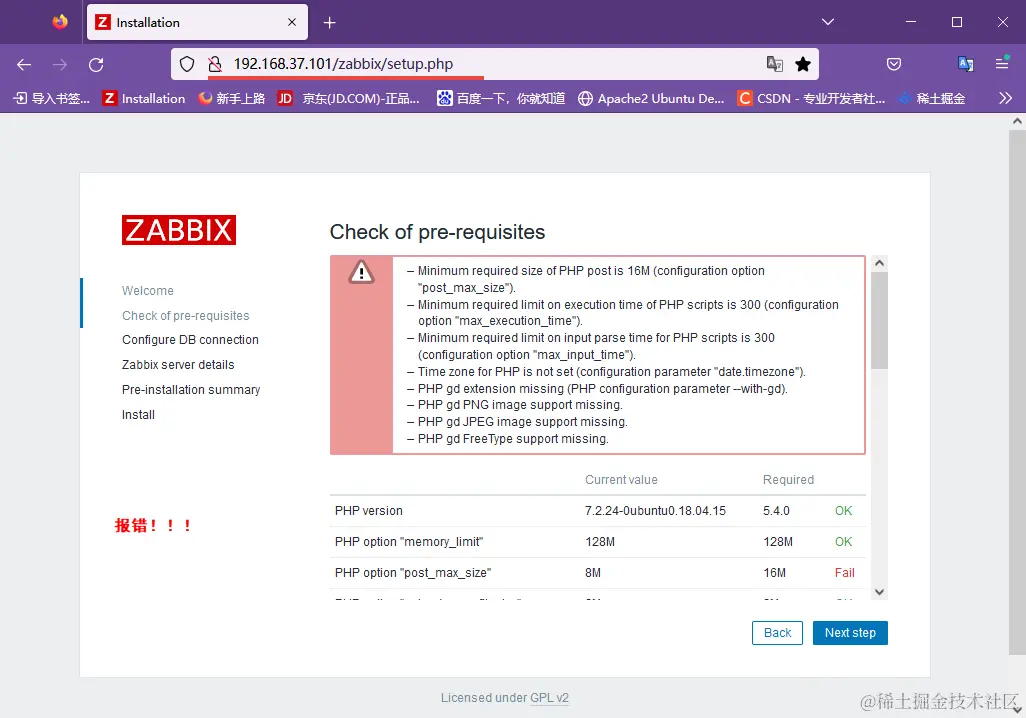The image size is (1026, 718).
Task: Click the Fail status for post_max_size
Action: pyautogui.click(x=844, y=573)
